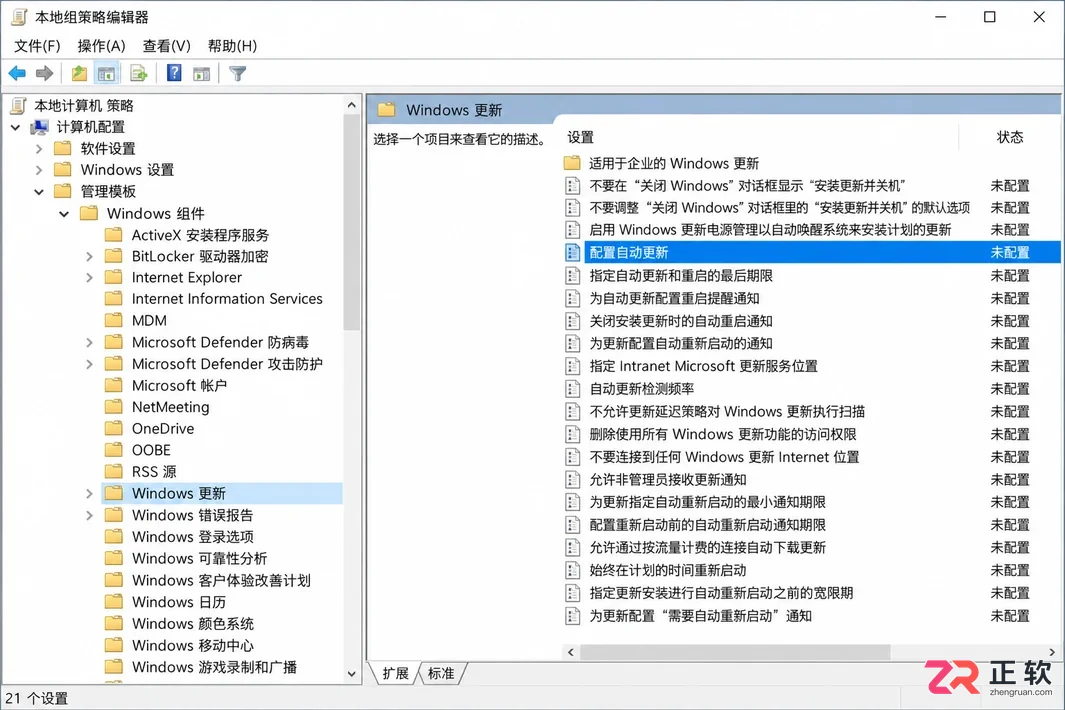Viewport: 1065px width, 710px height.
Task: Click the 本地计算机 策略 scroll icon
Action: (19, 105)
